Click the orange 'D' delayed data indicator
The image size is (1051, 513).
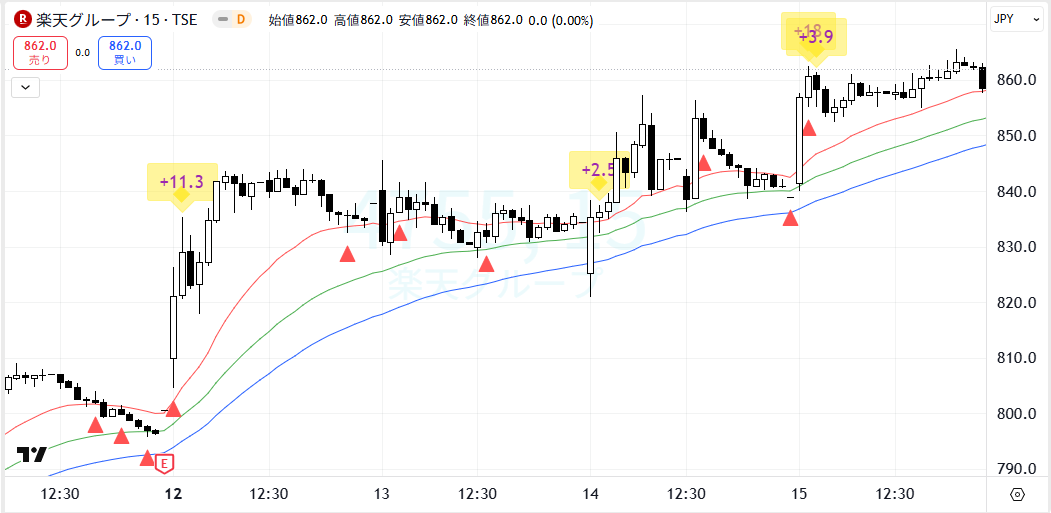click(x=240, y=20)
